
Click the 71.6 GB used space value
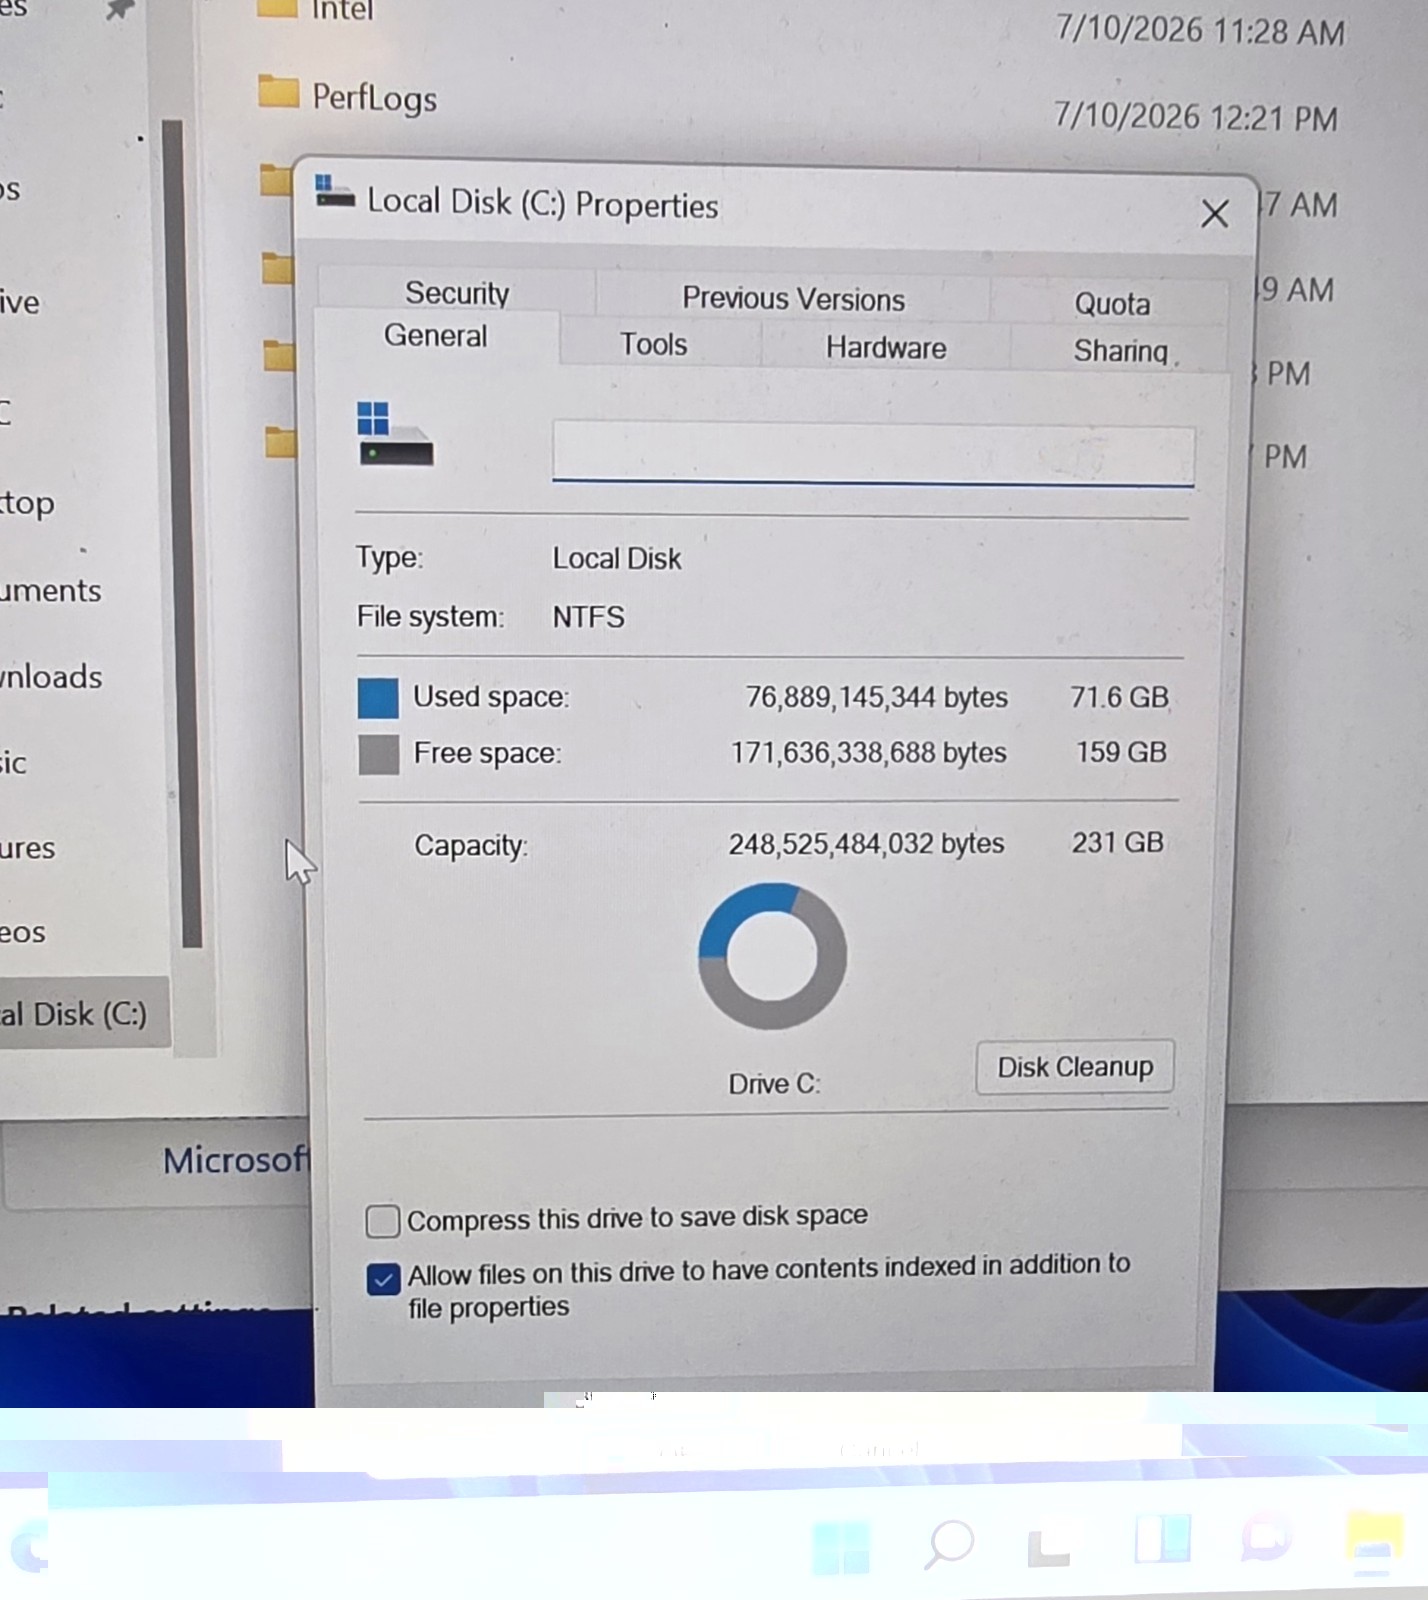point(1119,696)
